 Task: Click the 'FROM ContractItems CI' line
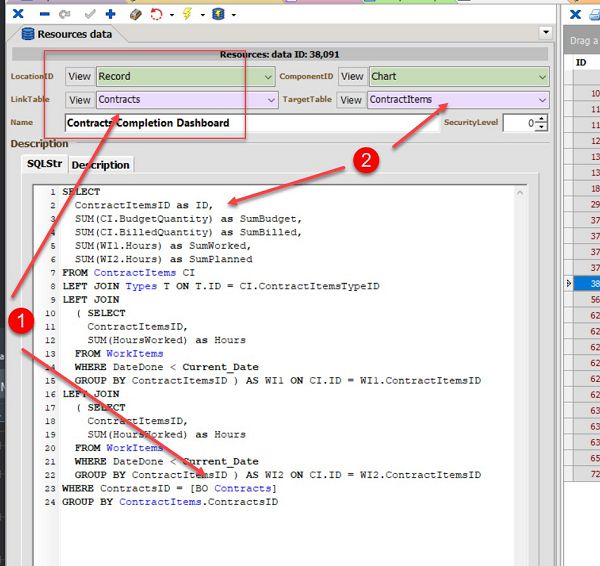(129, 273)
